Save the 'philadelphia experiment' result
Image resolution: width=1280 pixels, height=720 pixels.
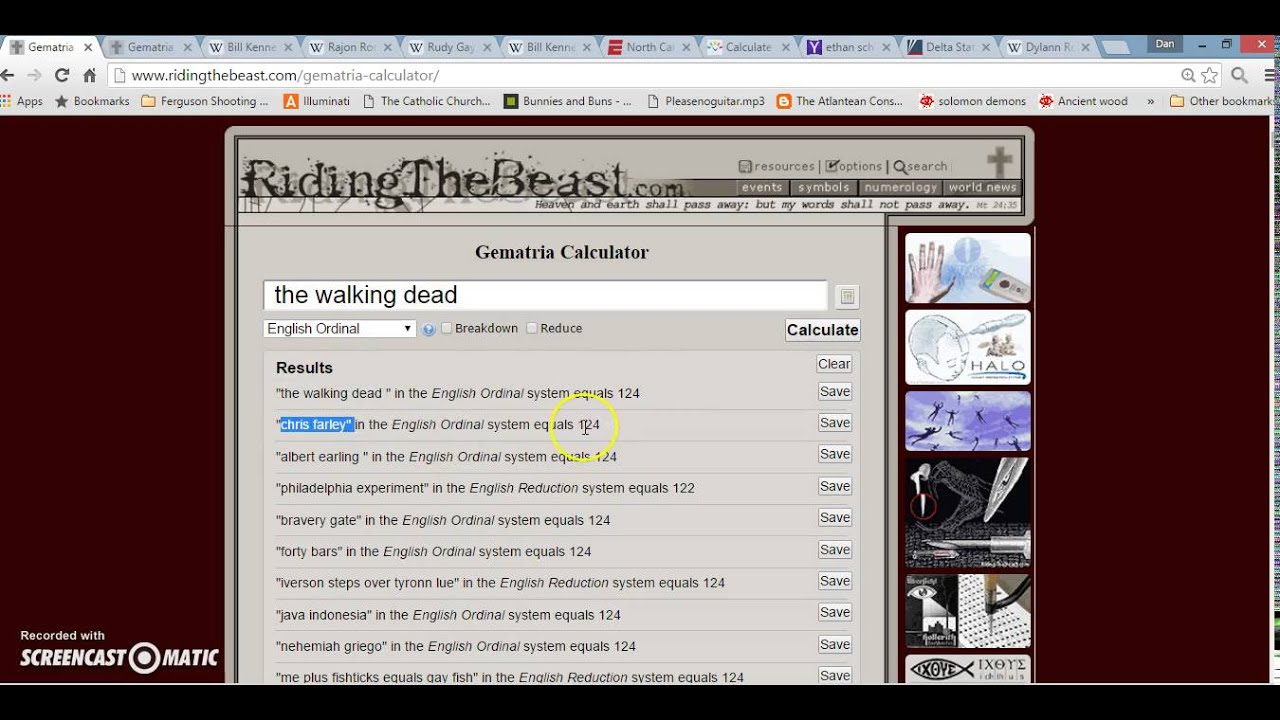click(835, 486)
